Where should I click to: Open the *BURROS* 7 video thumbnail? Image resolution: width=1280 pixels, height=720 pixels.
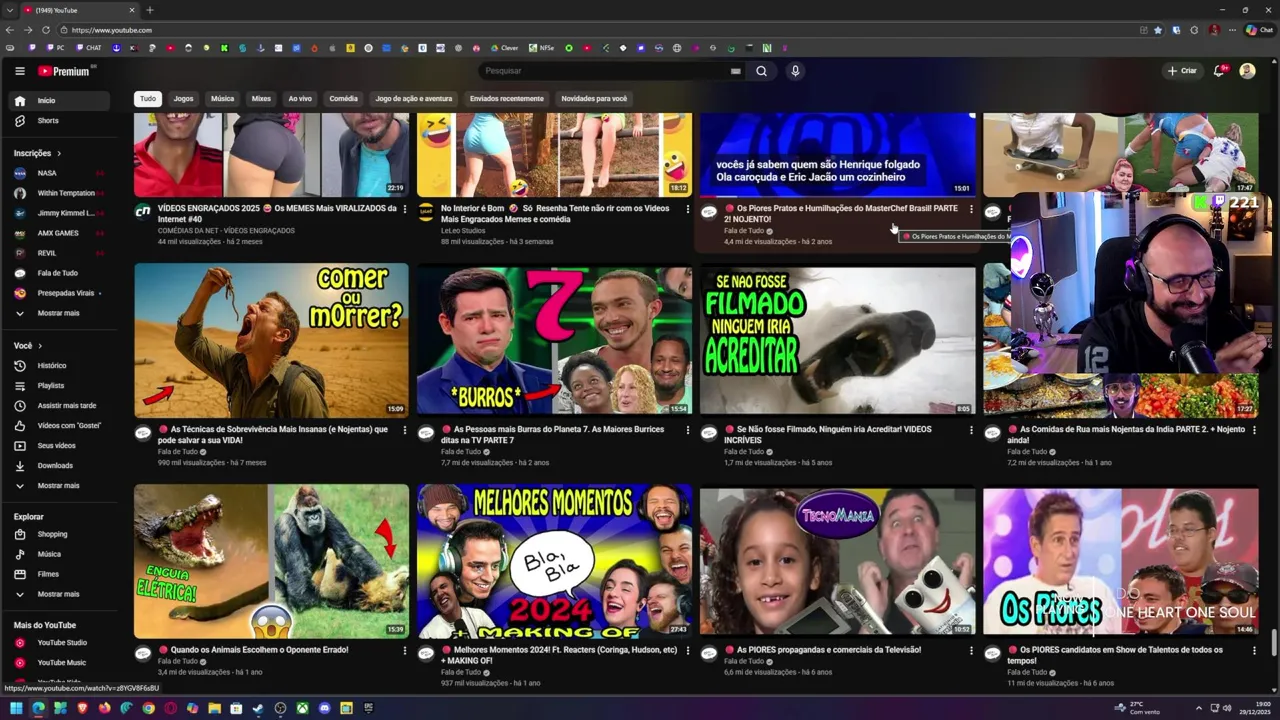(x=554, y=340)
